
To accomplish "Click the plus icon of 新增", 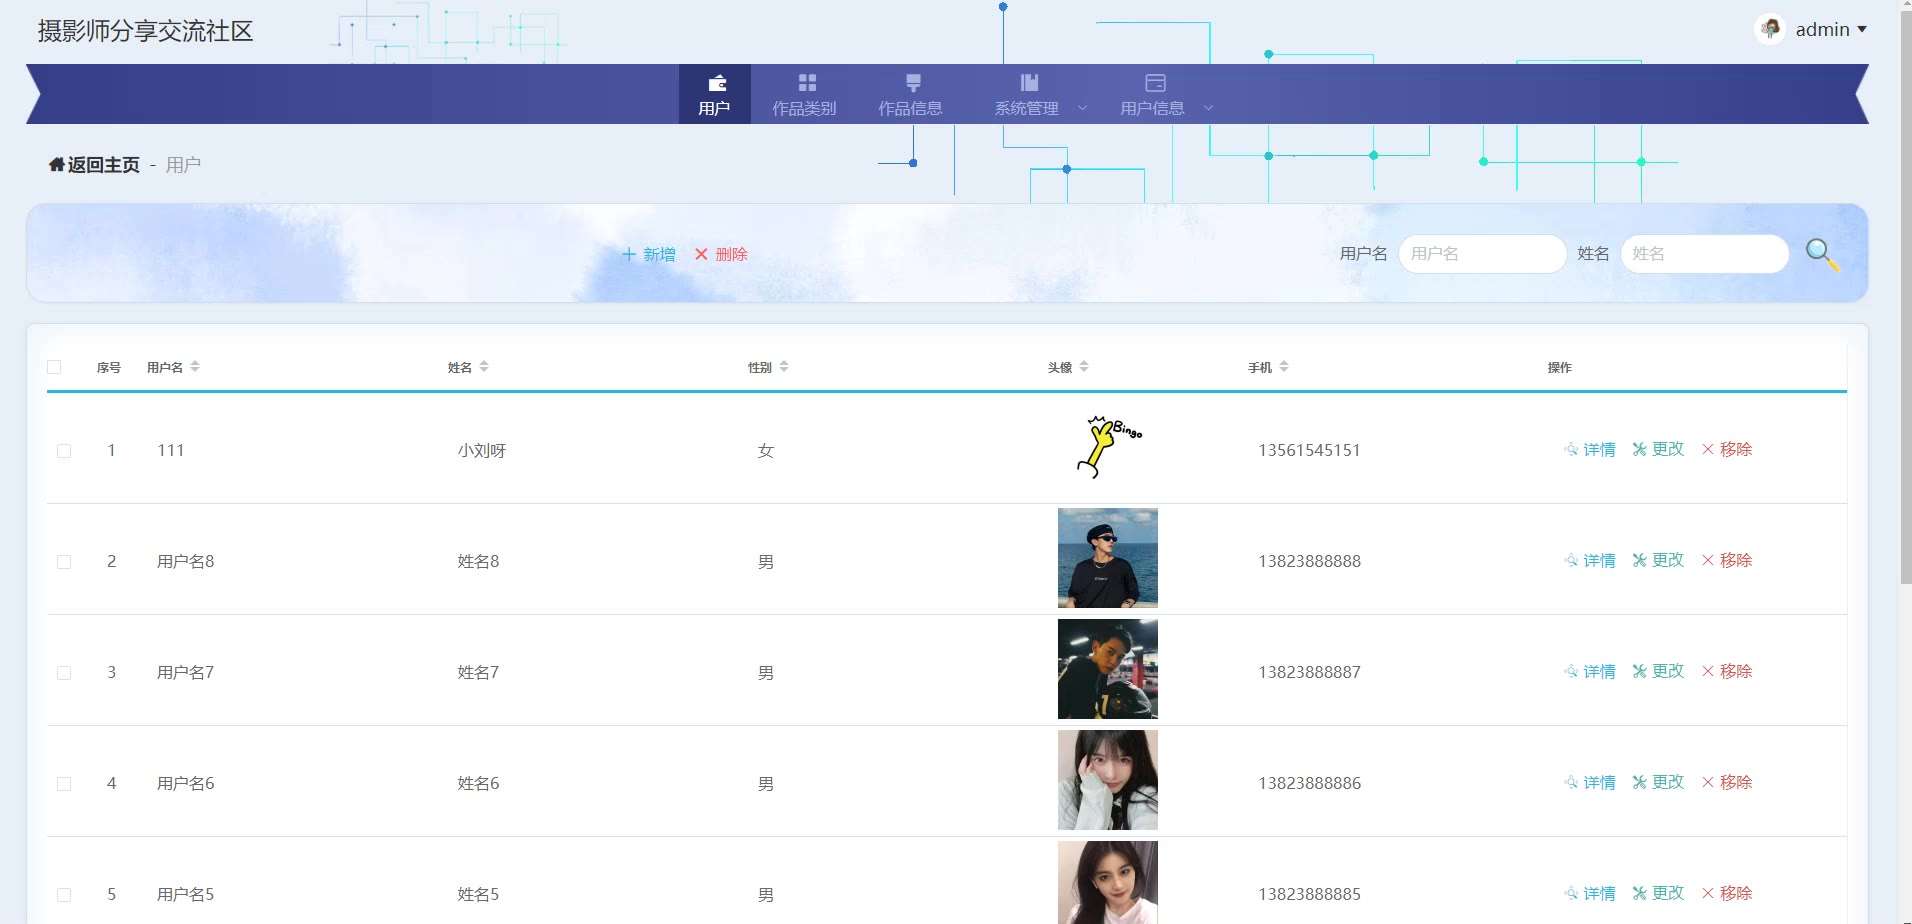I will (x=629, y=254).
